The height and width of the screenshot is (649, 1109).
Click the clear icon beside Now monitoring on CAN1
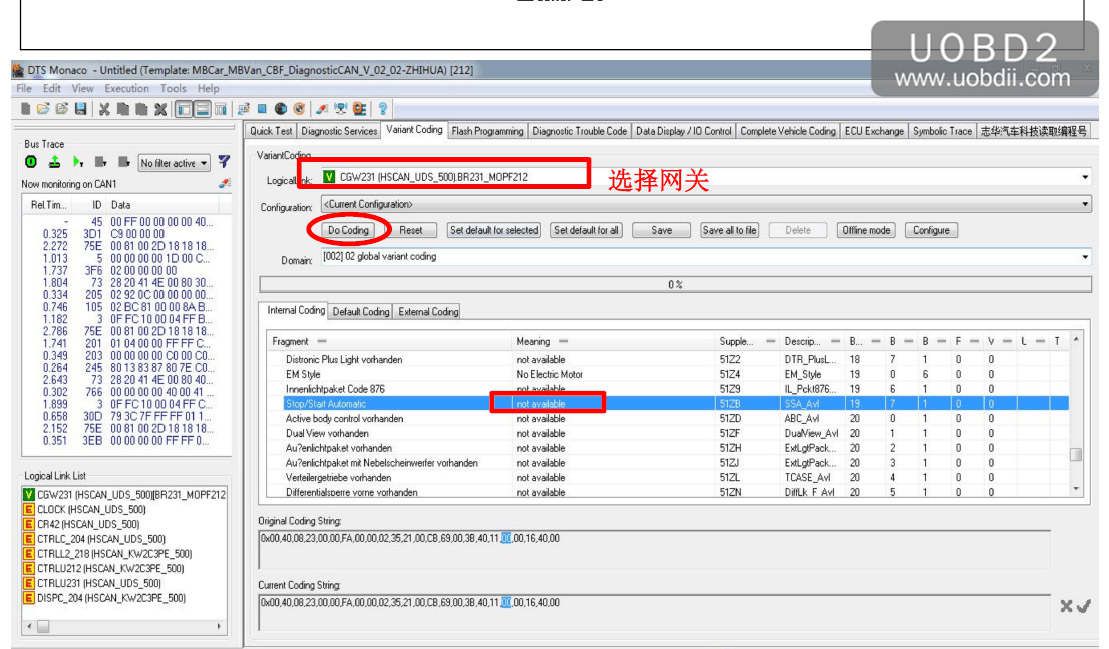click(225, 183)
